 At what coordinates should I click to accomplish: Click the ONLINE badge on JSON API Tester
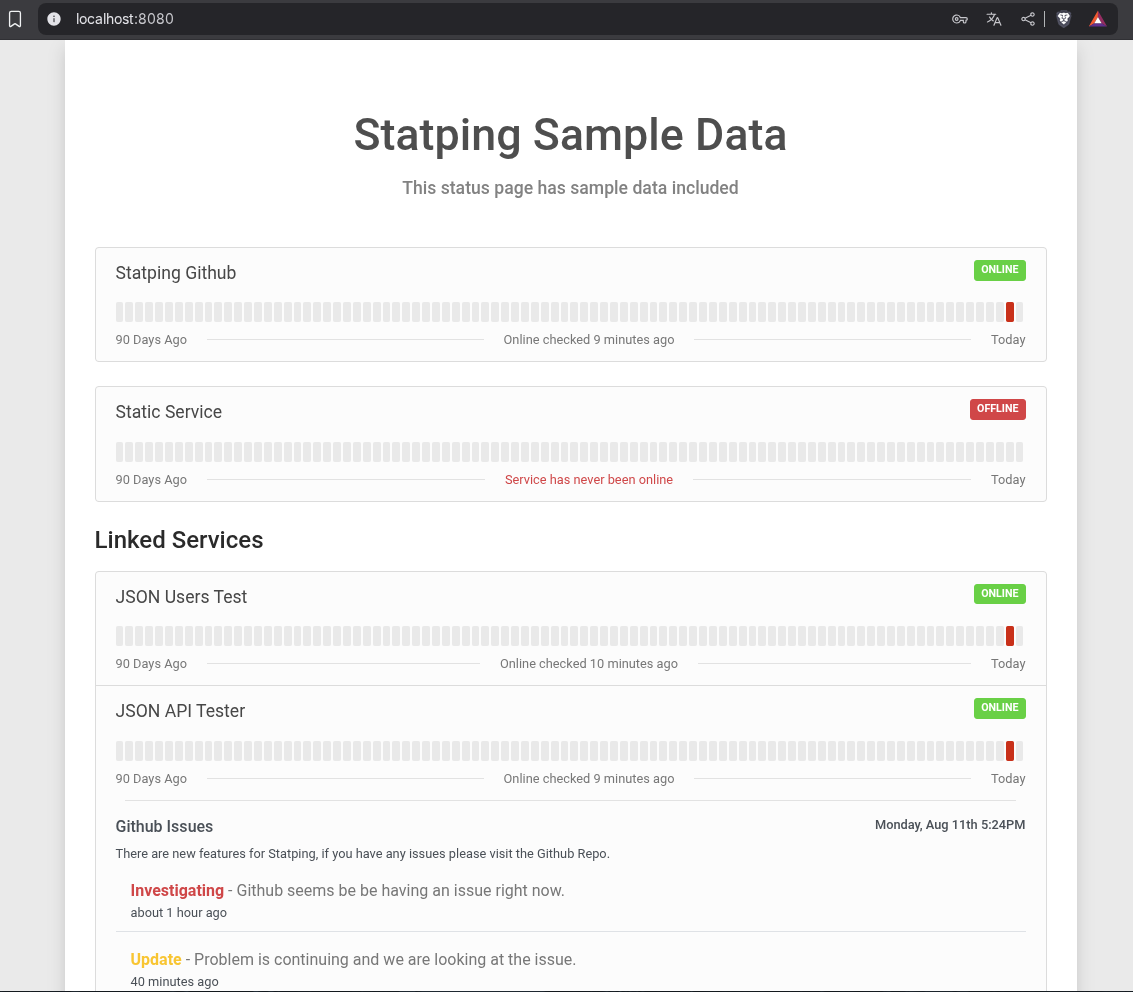click(x=1000, y=708)
